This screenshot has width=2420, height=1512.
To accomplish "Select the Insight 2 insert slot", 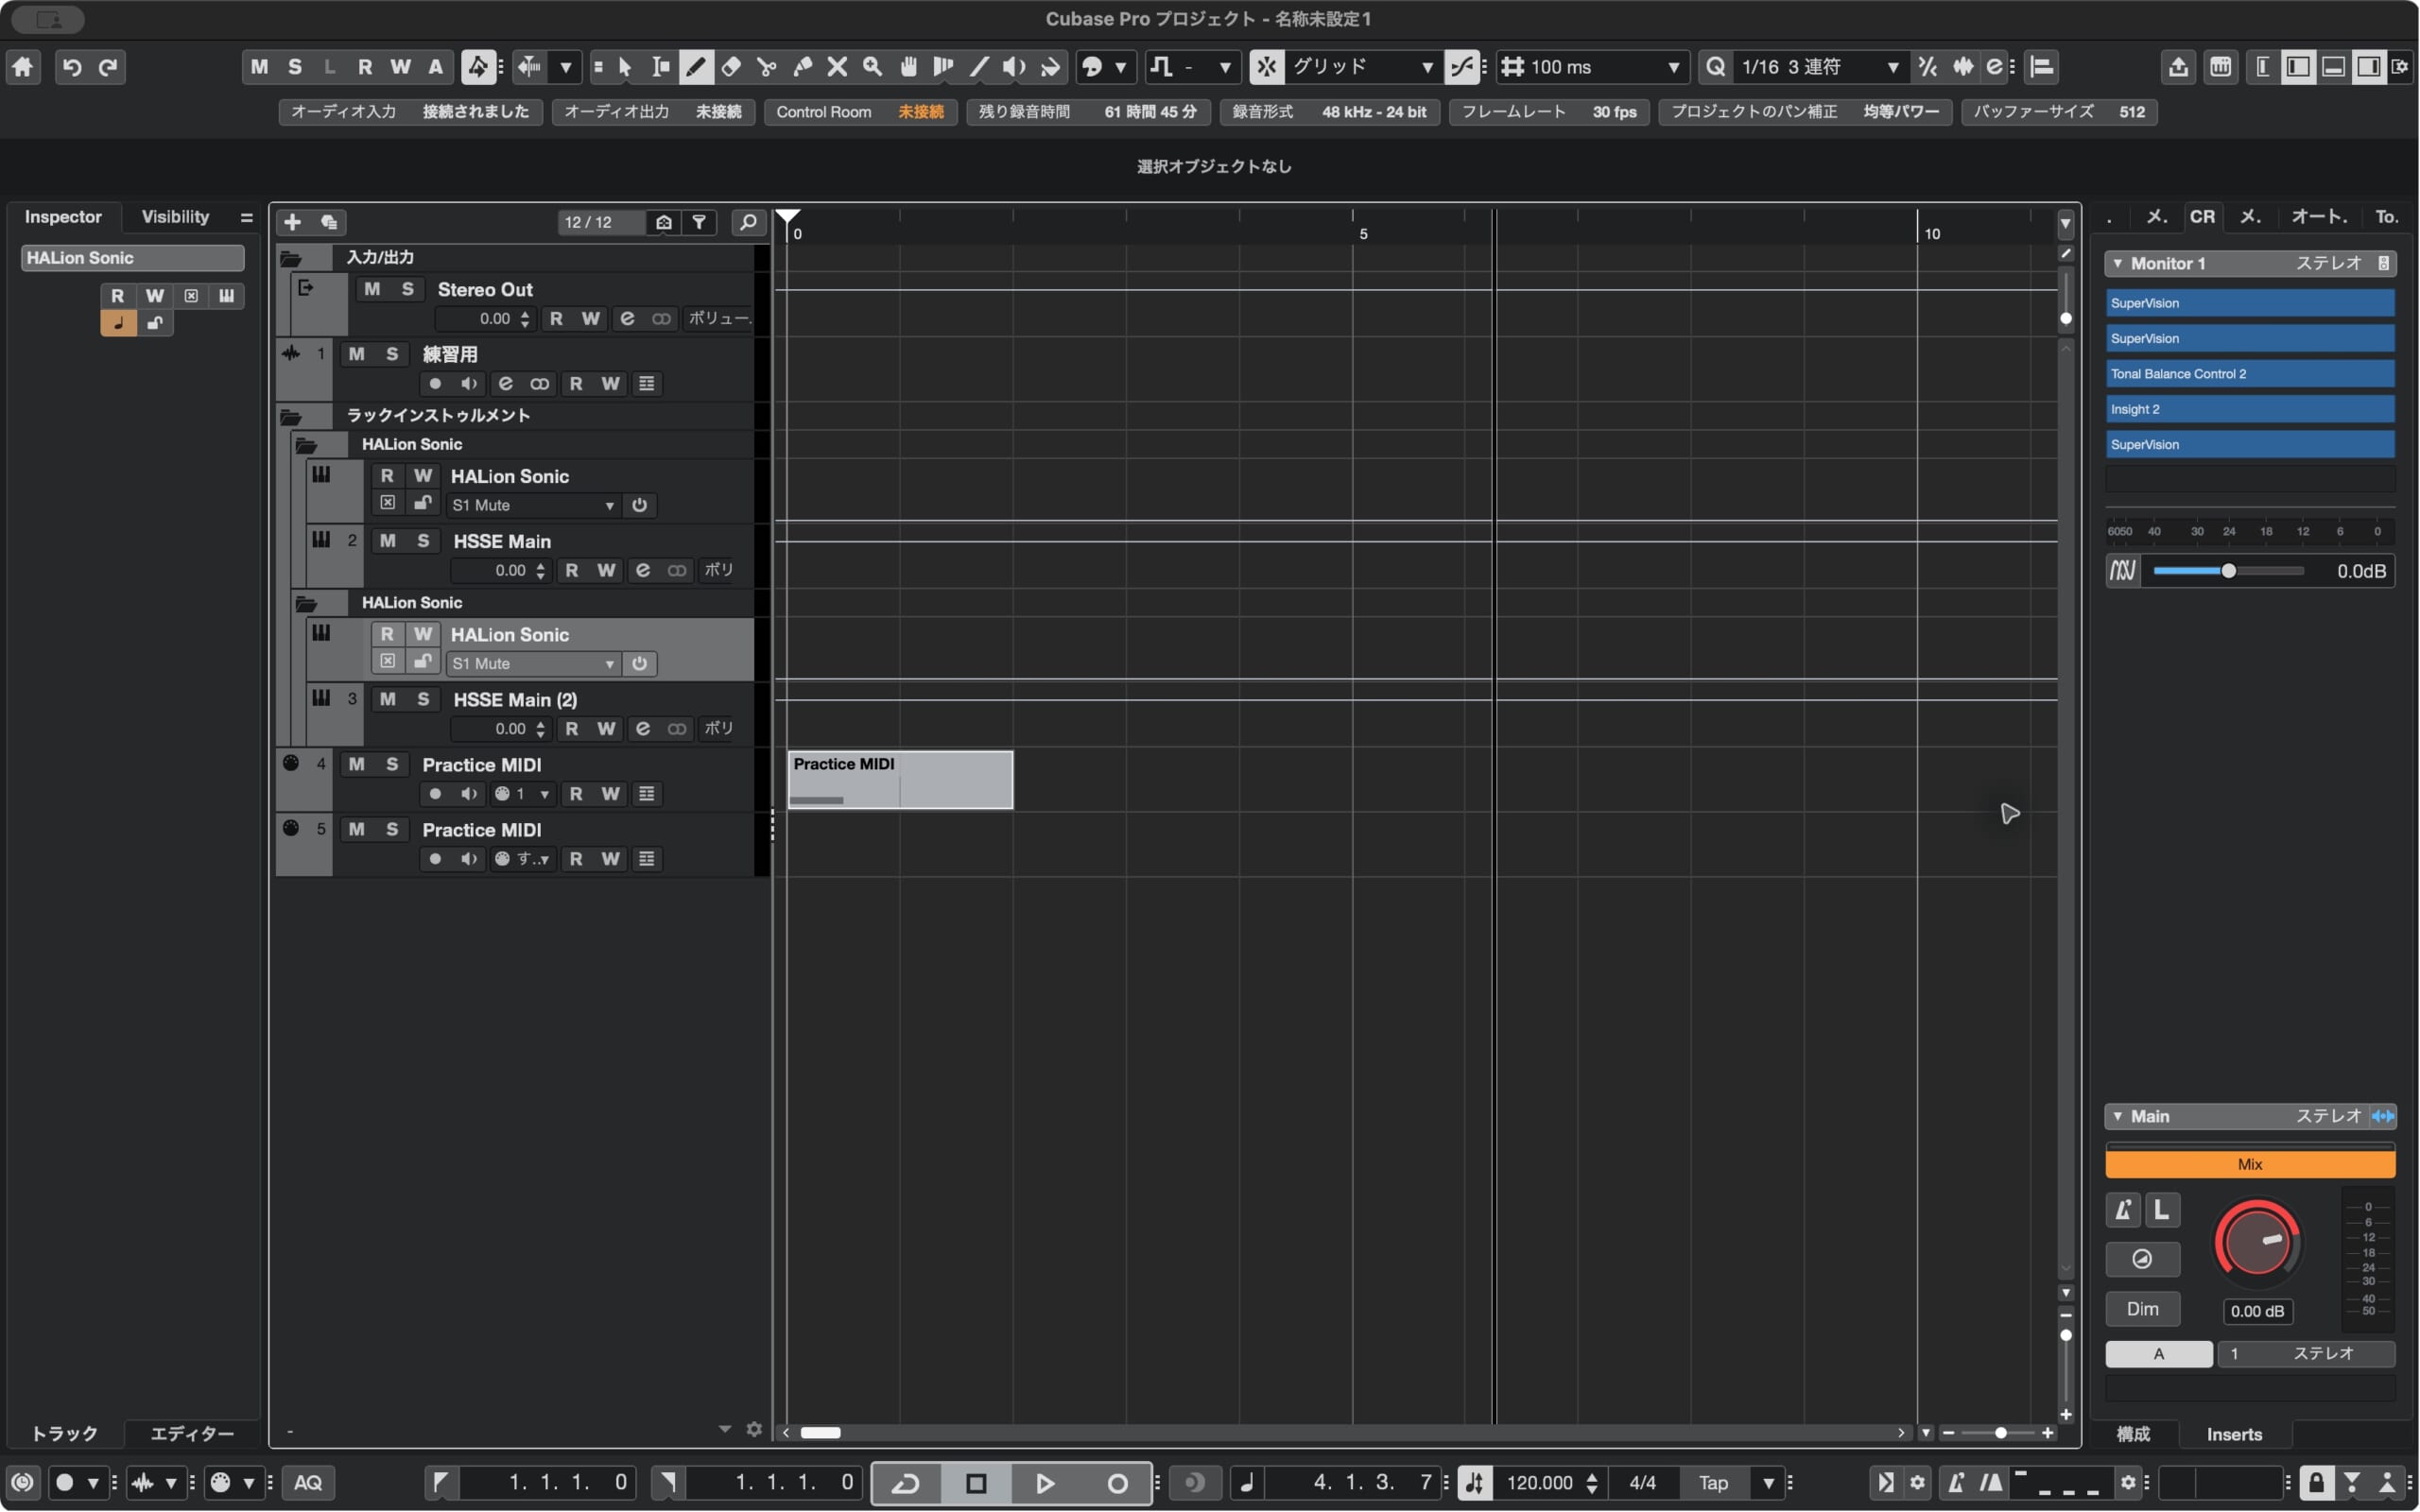I will [x=2250, y=410].
